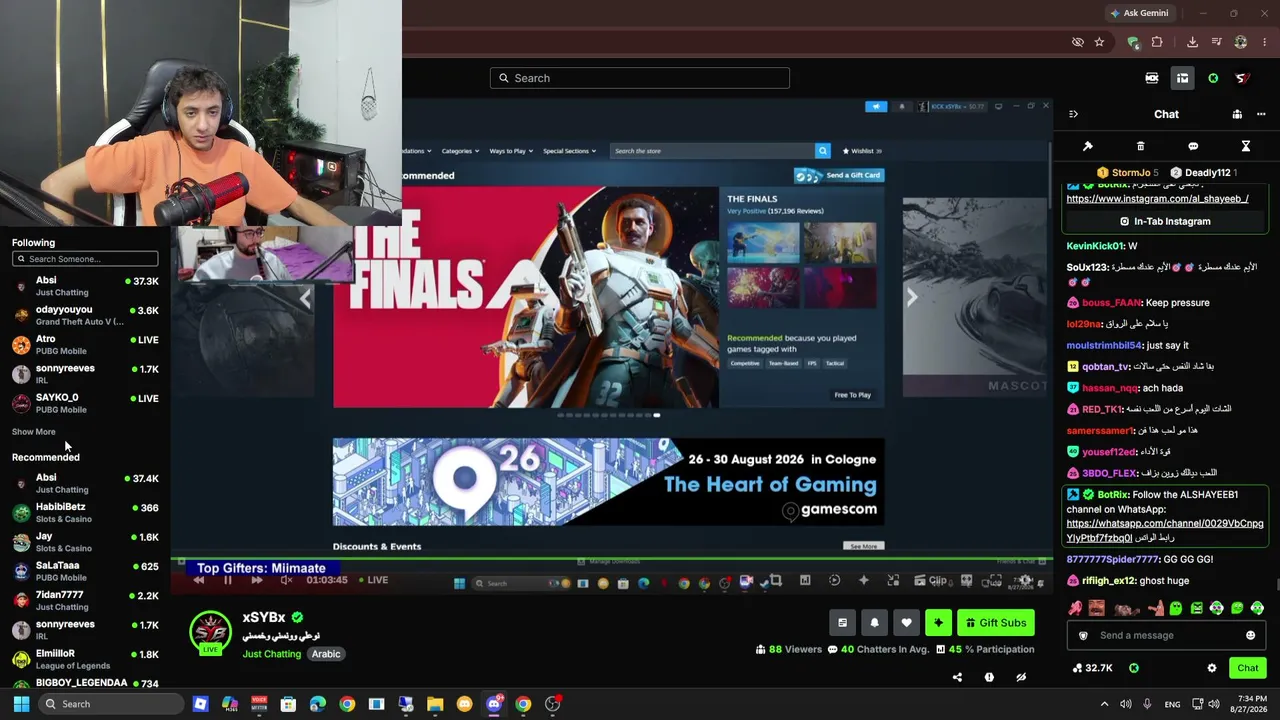
Task: Search Someone in Following list
Action: point(85,259)
